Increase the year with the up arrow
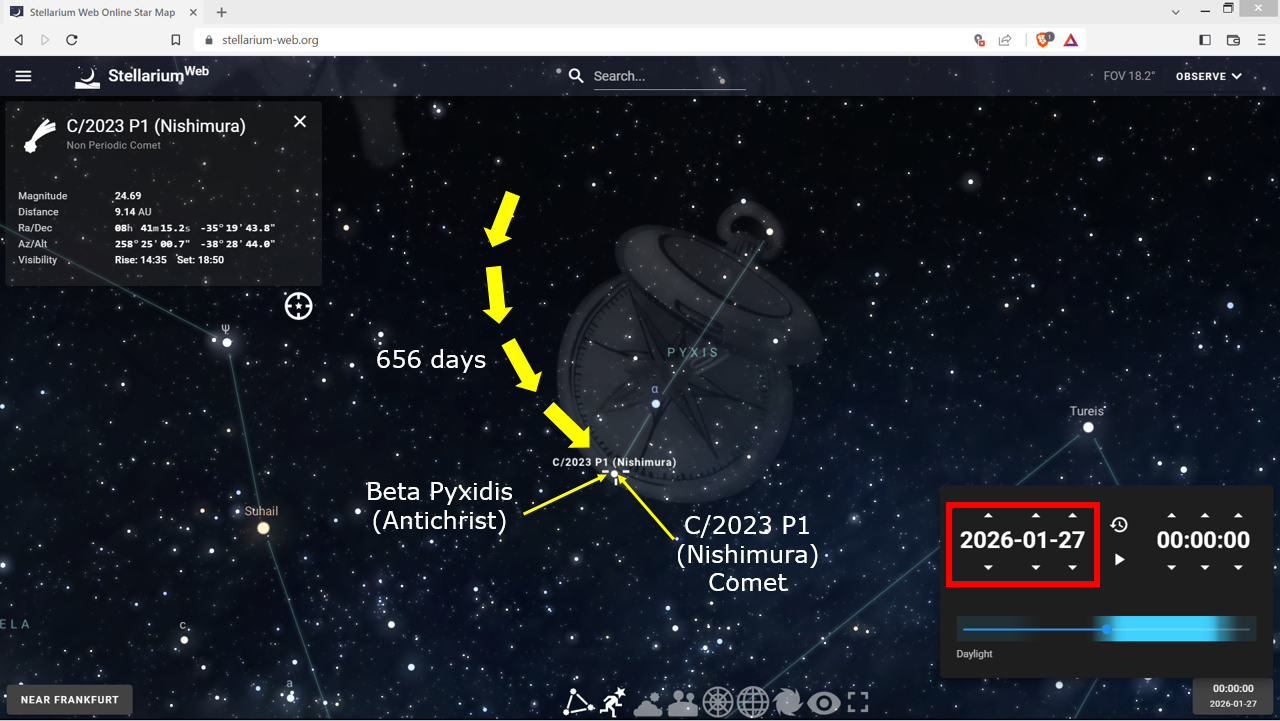Screen dimensions: 1280x721 [x=988, y=515]
